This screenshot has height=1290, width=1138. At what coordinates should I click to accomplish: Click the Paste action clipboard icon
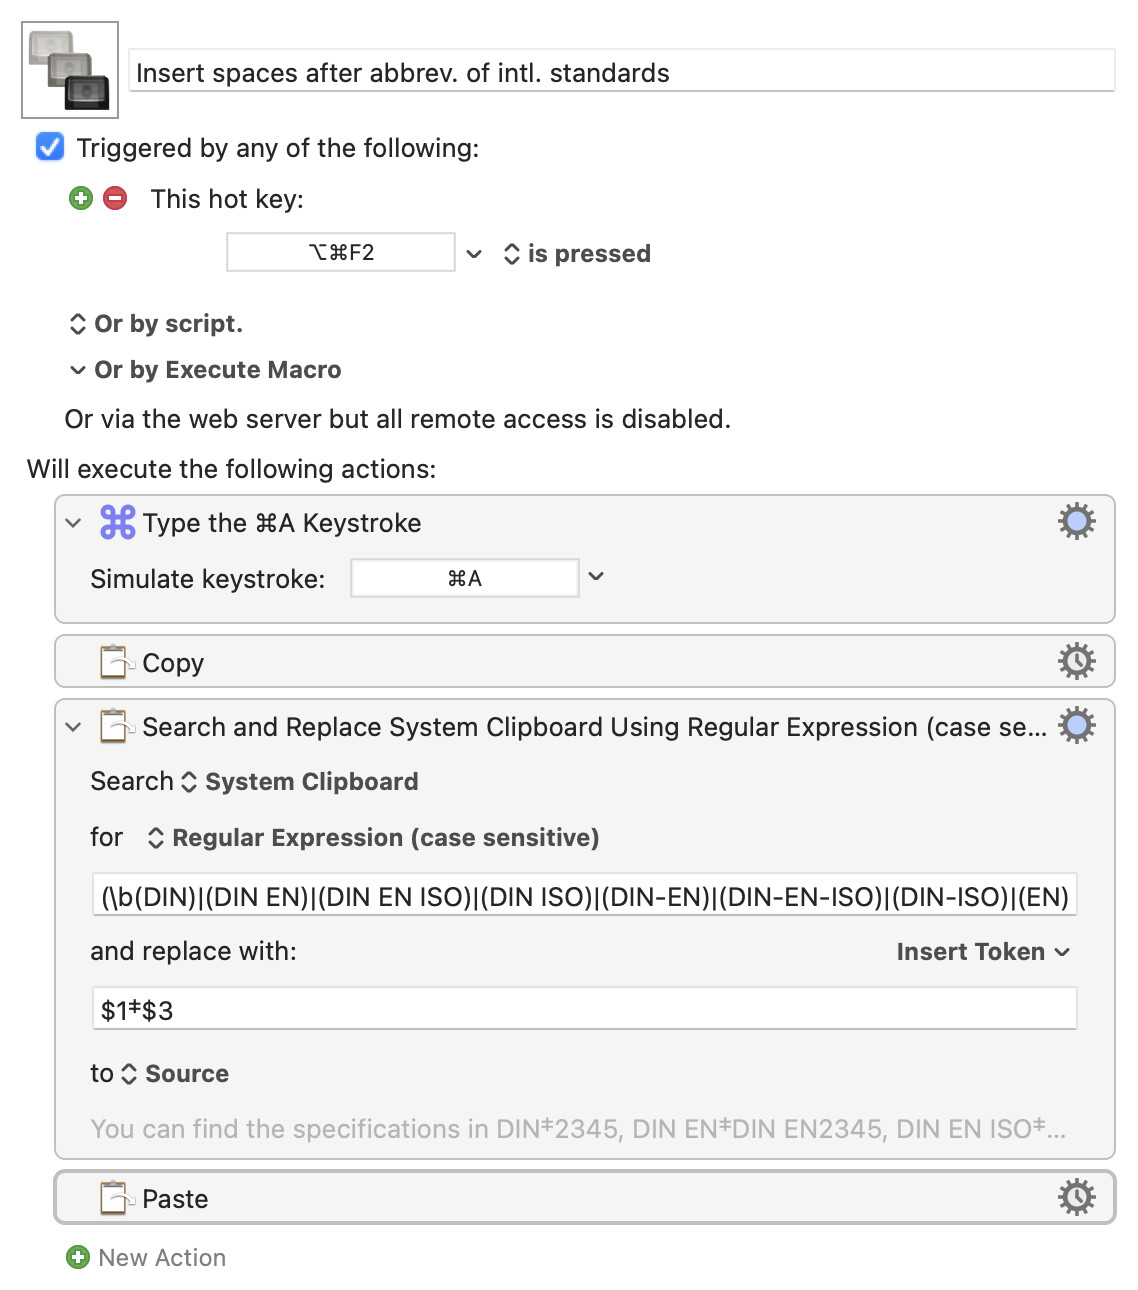point(116,1197)
